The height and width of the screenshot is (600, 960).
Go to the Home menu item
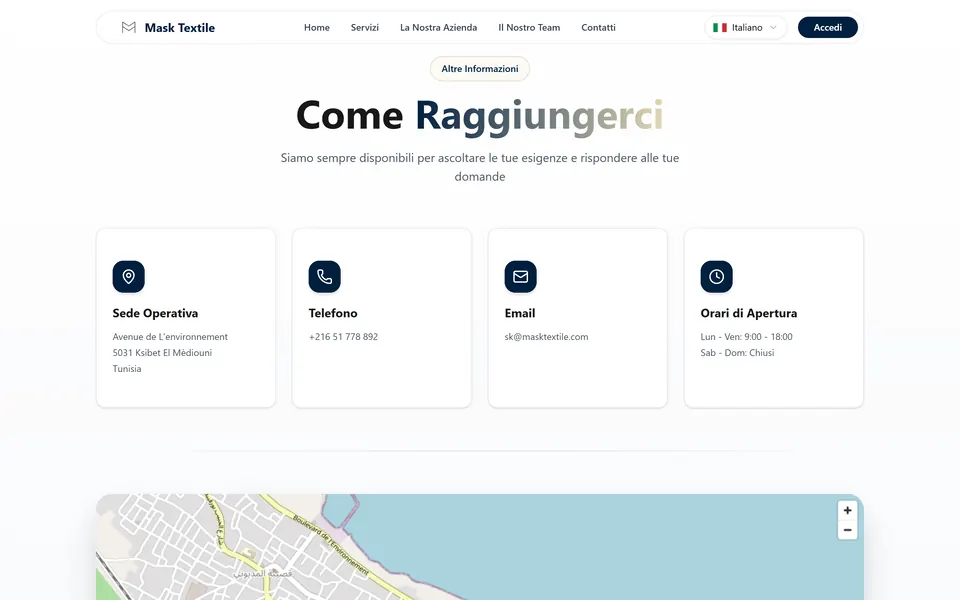point(317,28)
